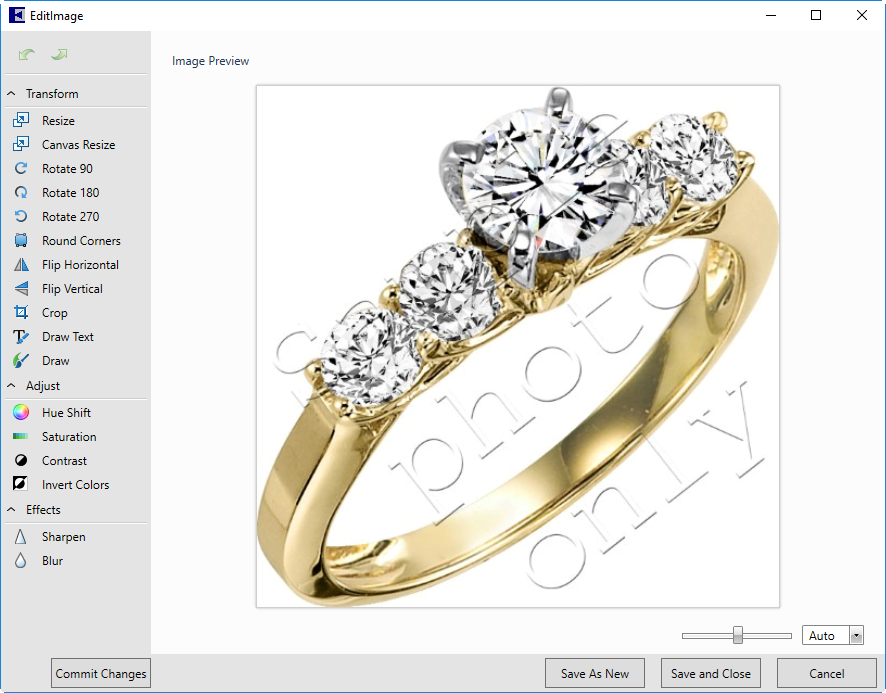
Task: Open the Auto zoom dropdown
Action: click(855, 636)
